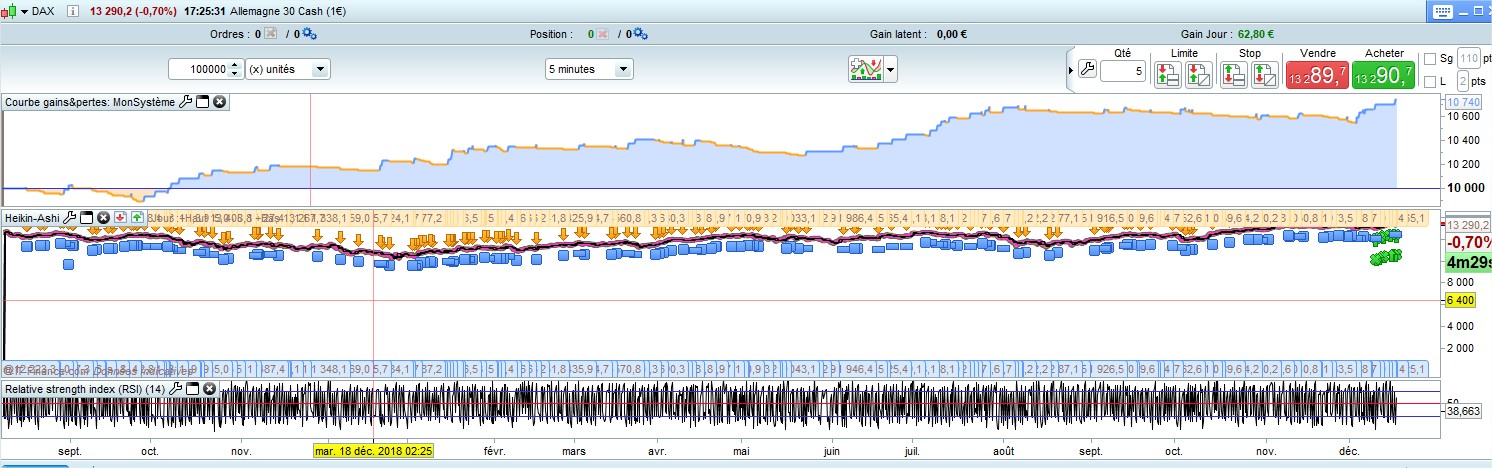Close the Heikin-Ashi panel
This screenshot has height=468, width=1492.
[104, 217]
